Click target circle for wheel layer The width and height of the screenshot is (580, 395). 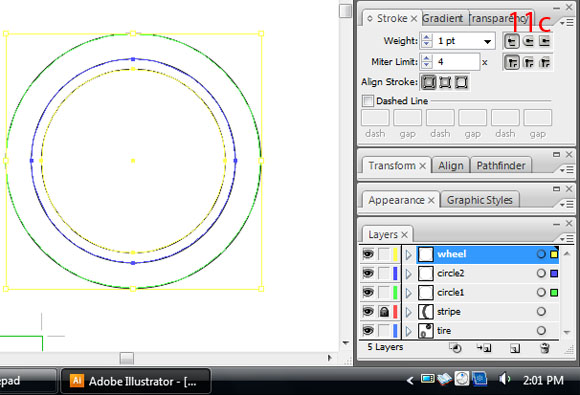tap(541, 254)
